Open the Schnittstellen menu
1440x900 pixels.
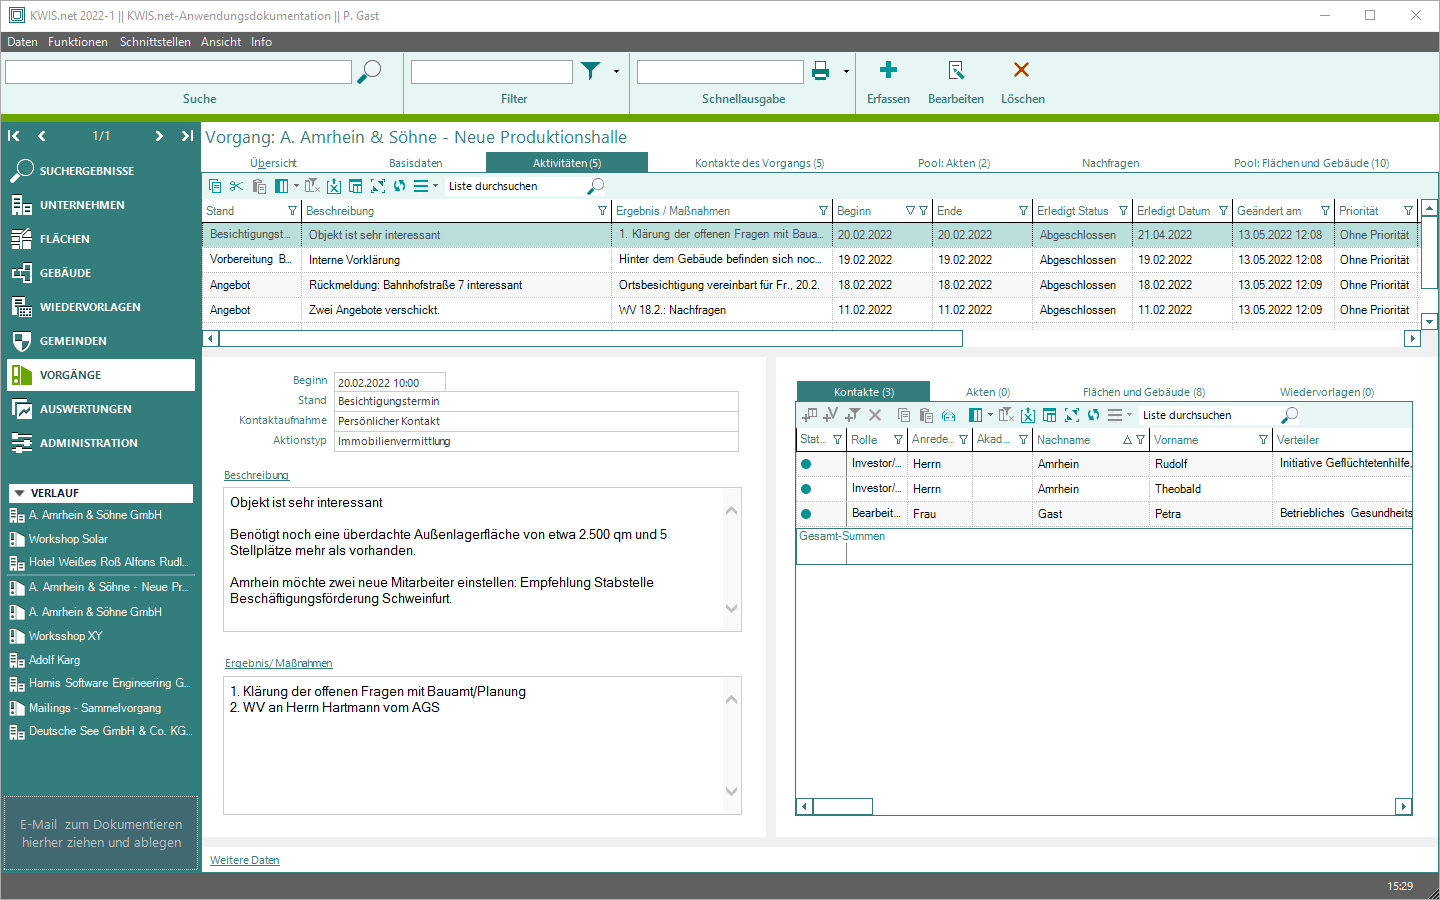coord(155,42)
